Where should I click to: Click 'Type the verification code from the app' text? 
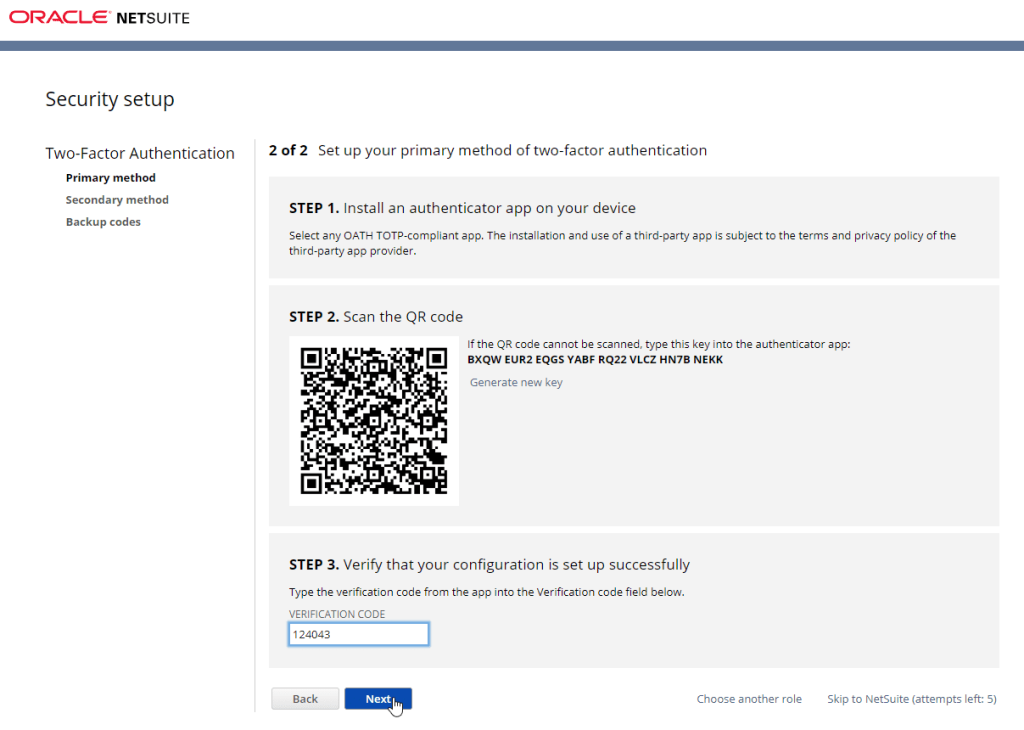[487, 592]
